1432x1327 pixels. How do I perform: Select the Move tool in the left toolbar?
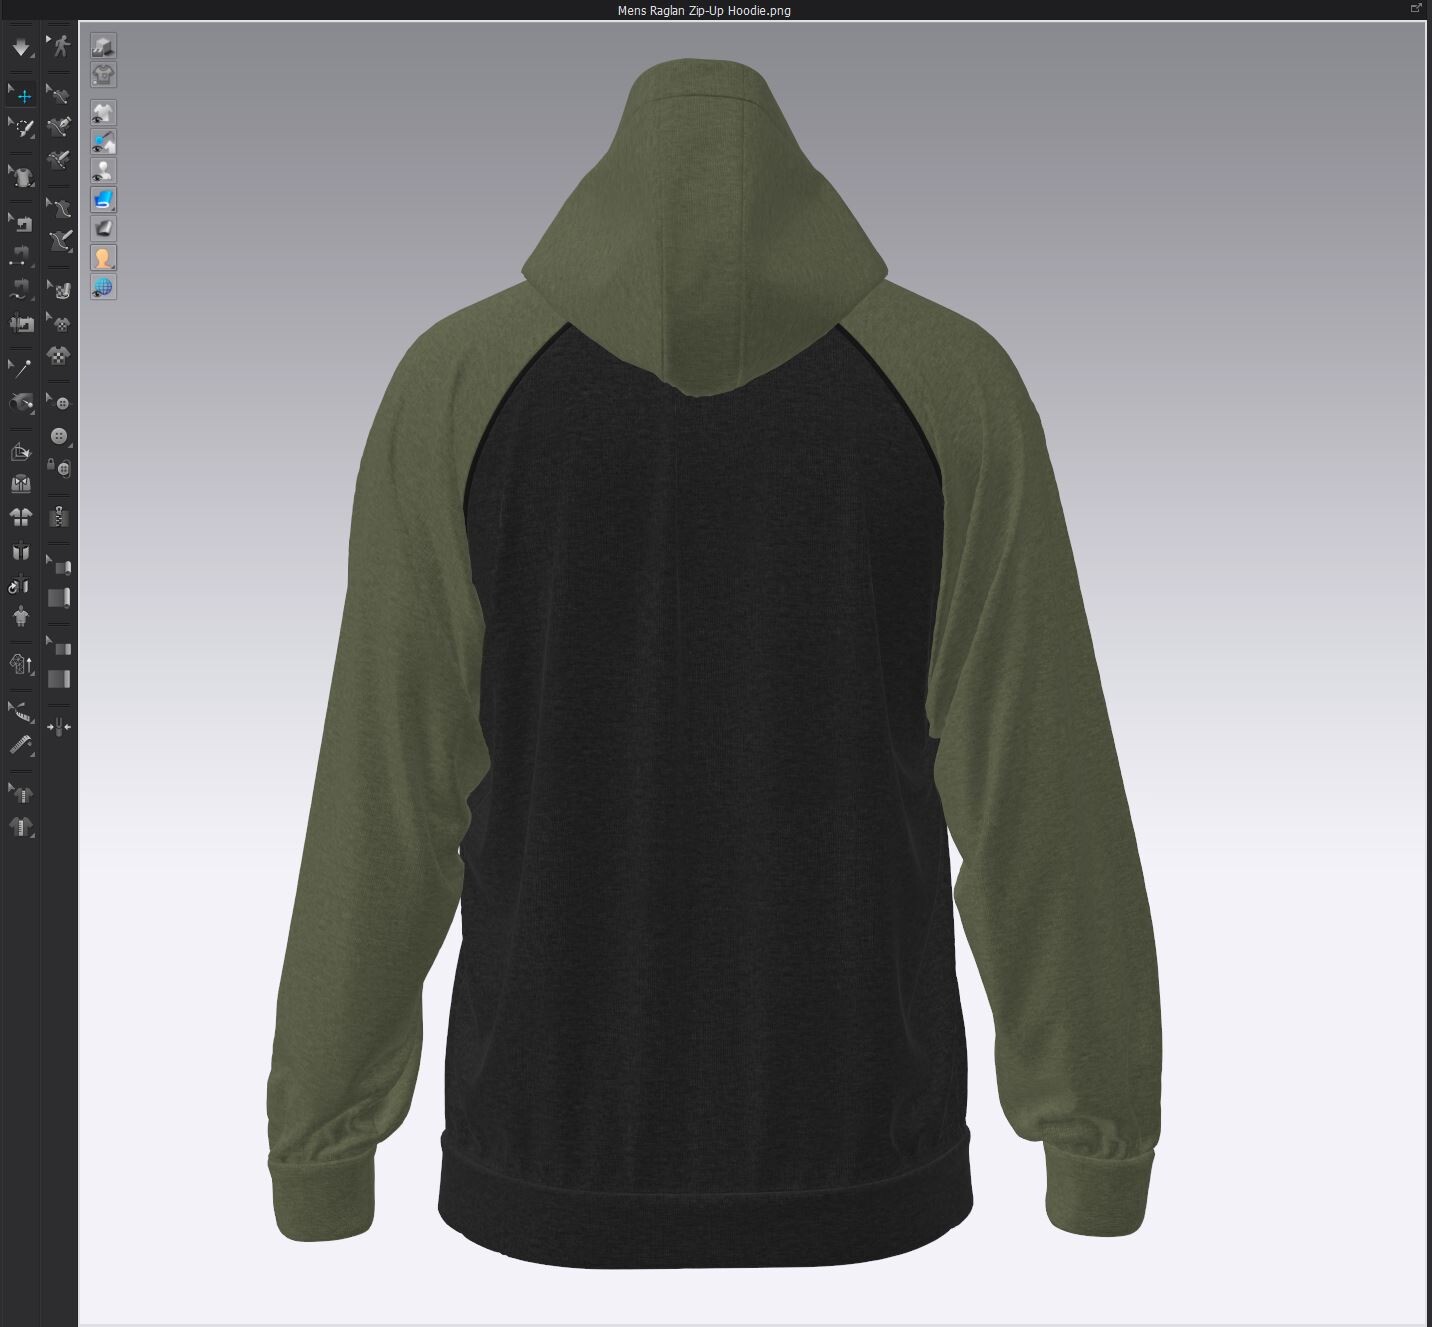coord(22,96)
